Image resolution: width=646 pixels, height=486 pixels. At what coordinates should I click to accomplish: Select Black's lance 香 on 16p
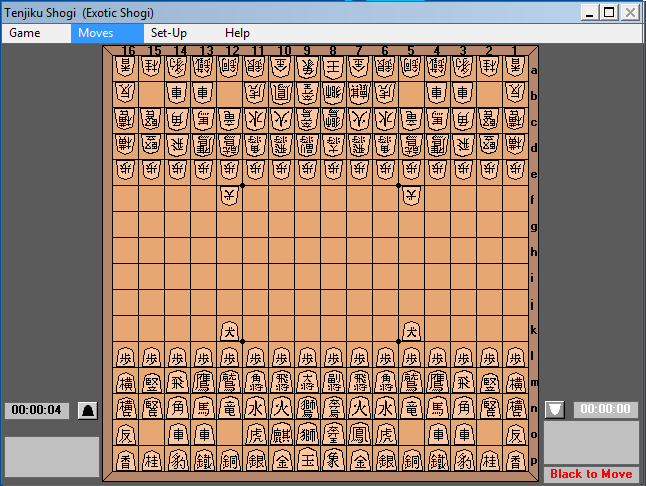point(125,460)
